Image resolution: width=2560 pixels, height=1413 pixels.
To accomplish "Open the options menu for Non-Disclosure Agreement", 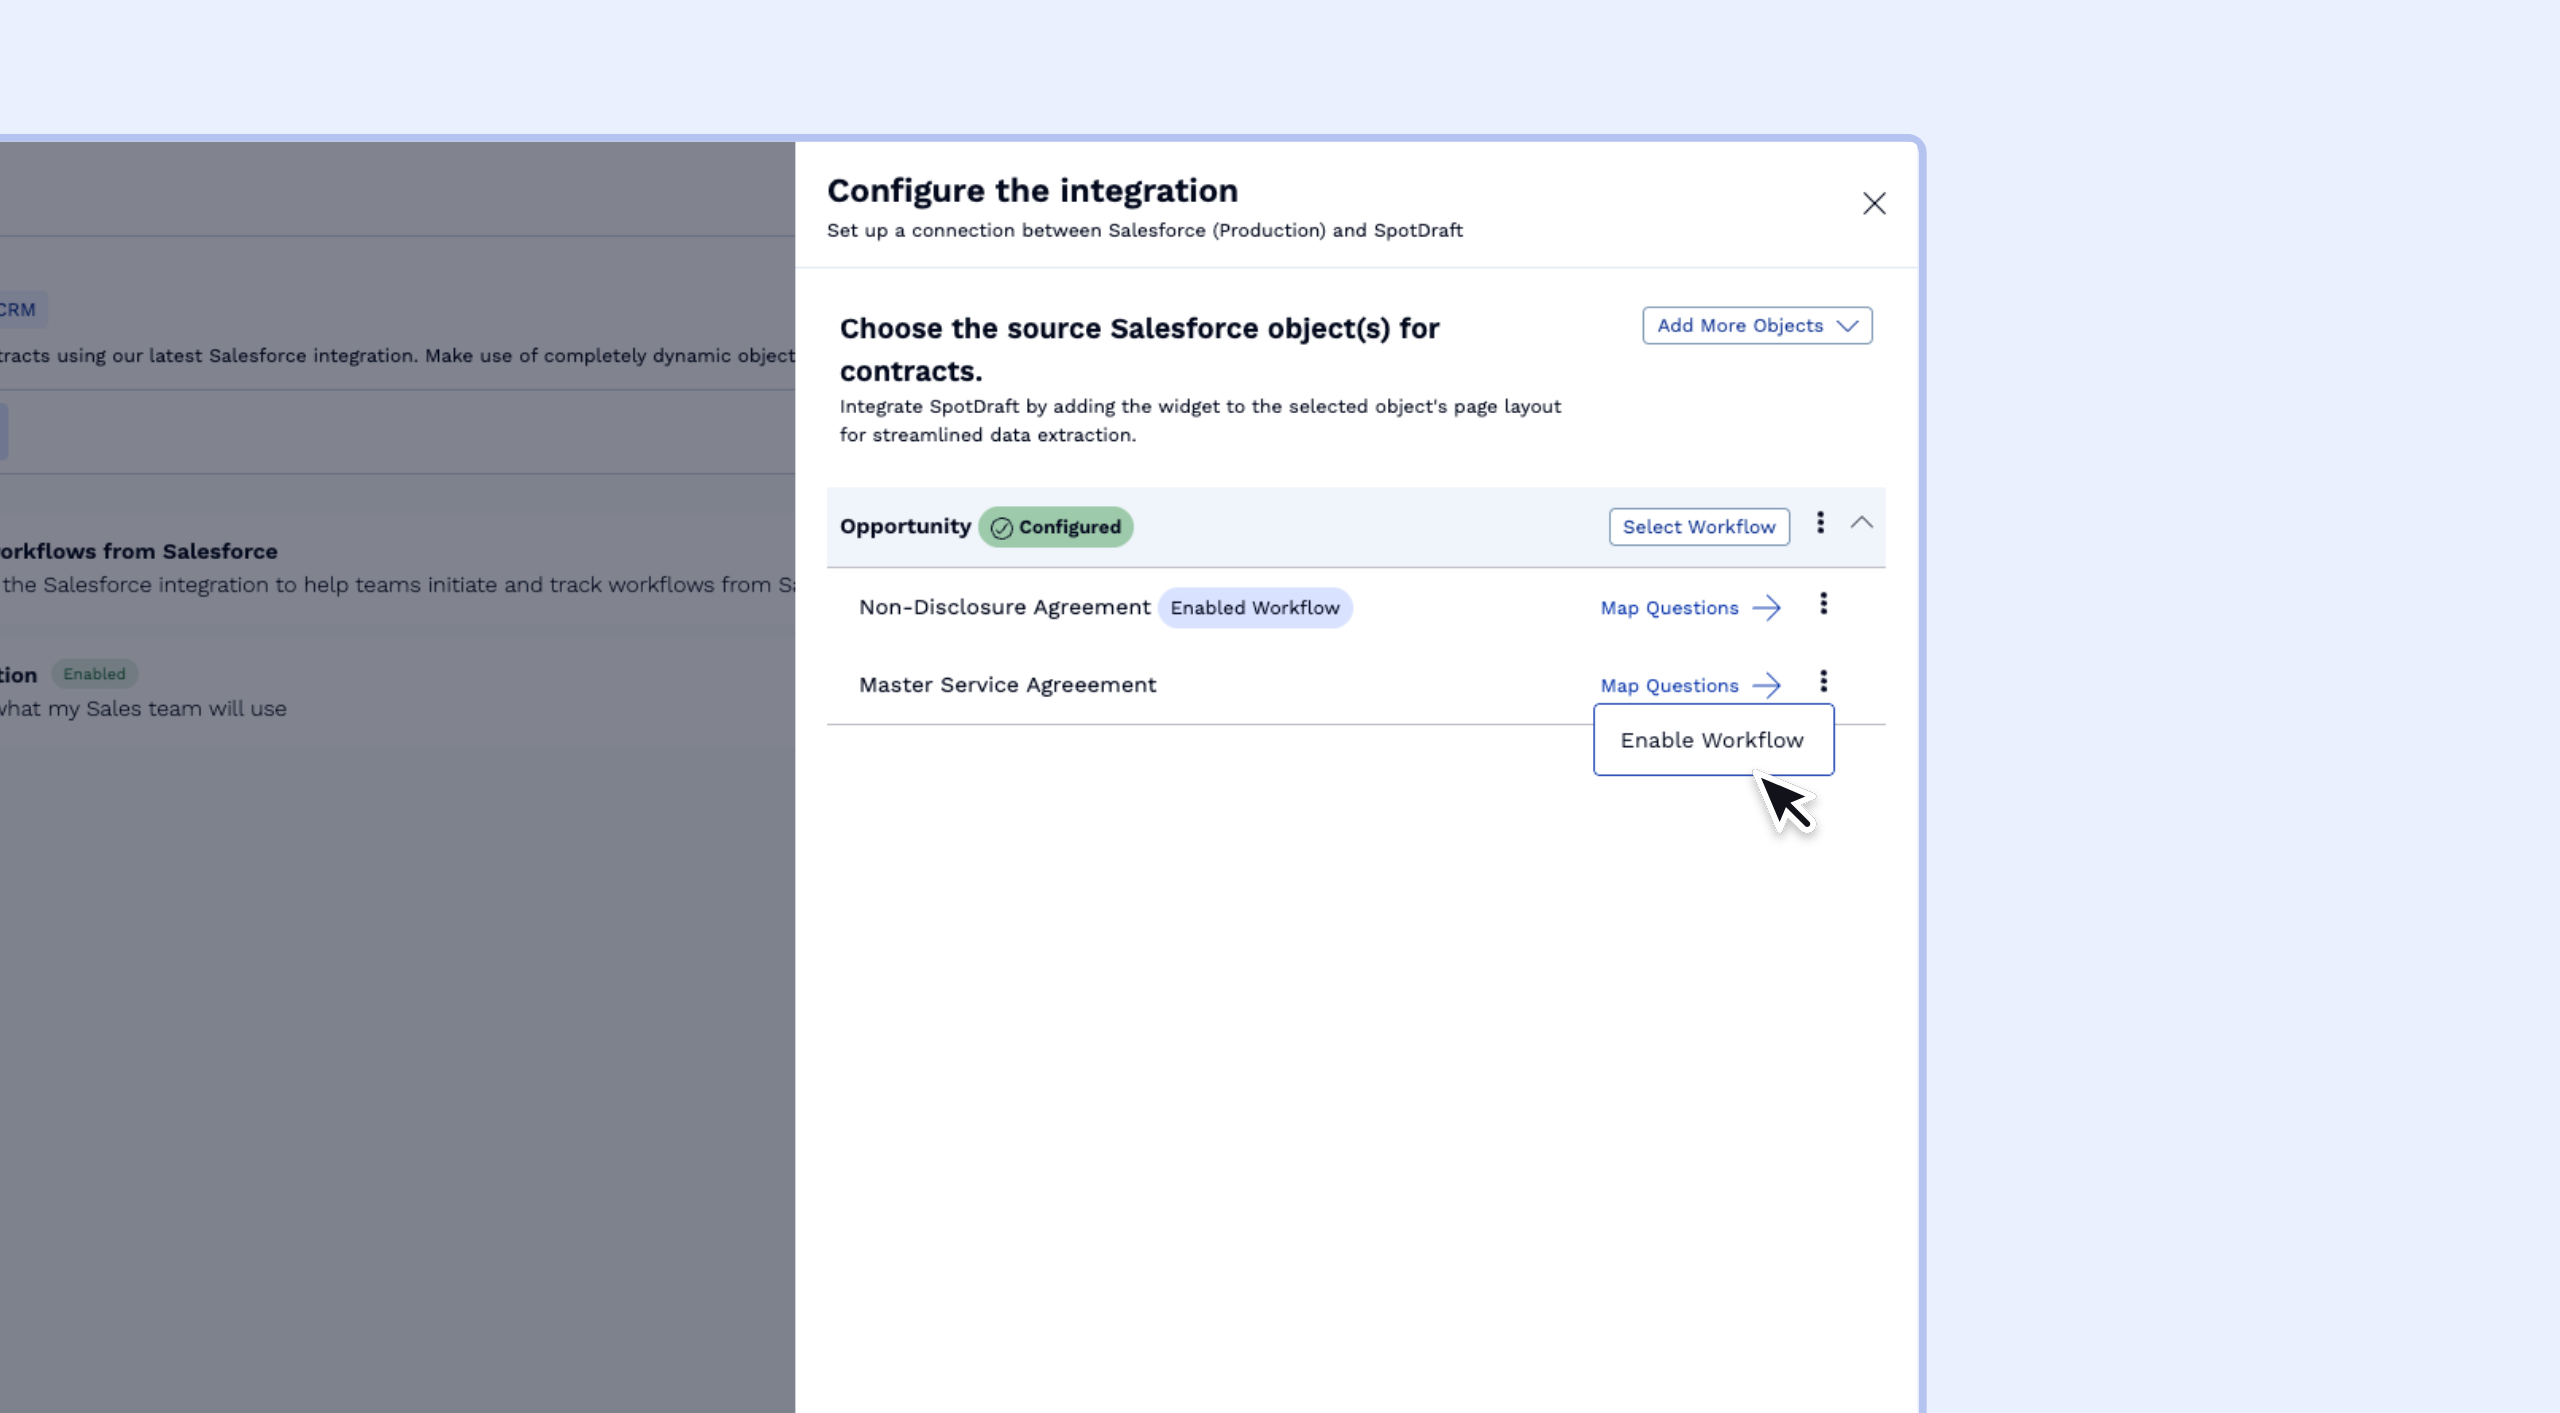I will pyautogui.click(x=1824, y=604).
